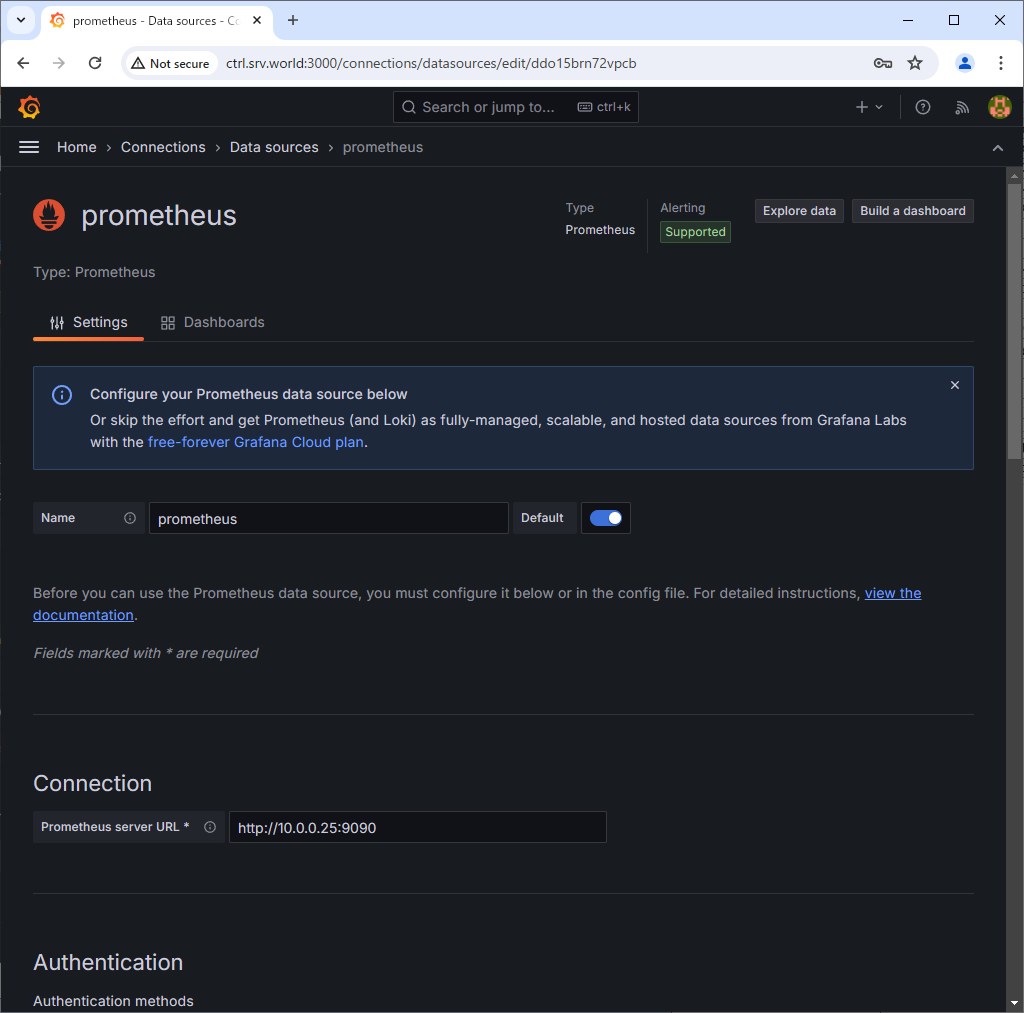Open the free-forever Grafana Cloud plan link
Screen dimensions: 1024x1013
pos(255,442)
